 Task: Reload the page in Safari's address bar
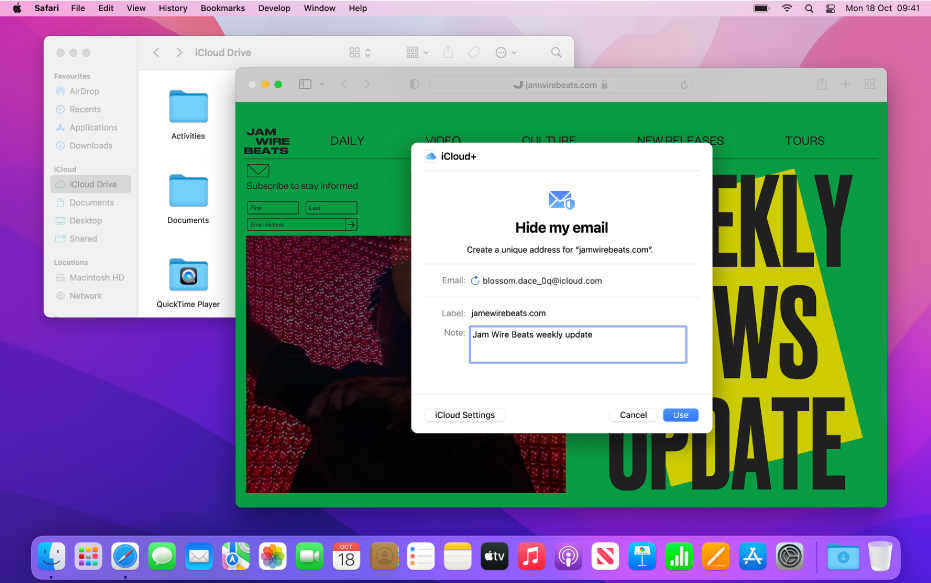(x=684, y=85)
